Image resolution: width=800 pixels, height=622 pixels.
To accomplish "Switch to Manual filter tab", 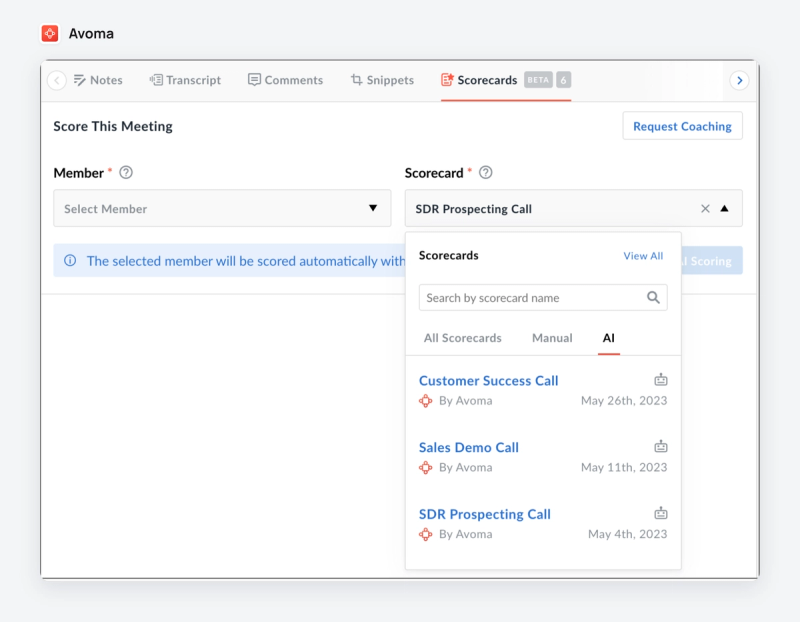I will pos(552,338).
